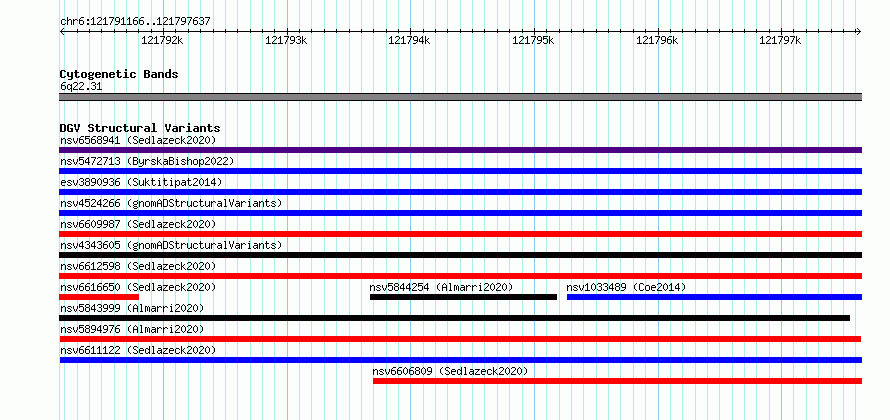Select the black nsv4343605 variant bar
The width and height of the screenshot is (890, 420).
click(x=460, y=255)
